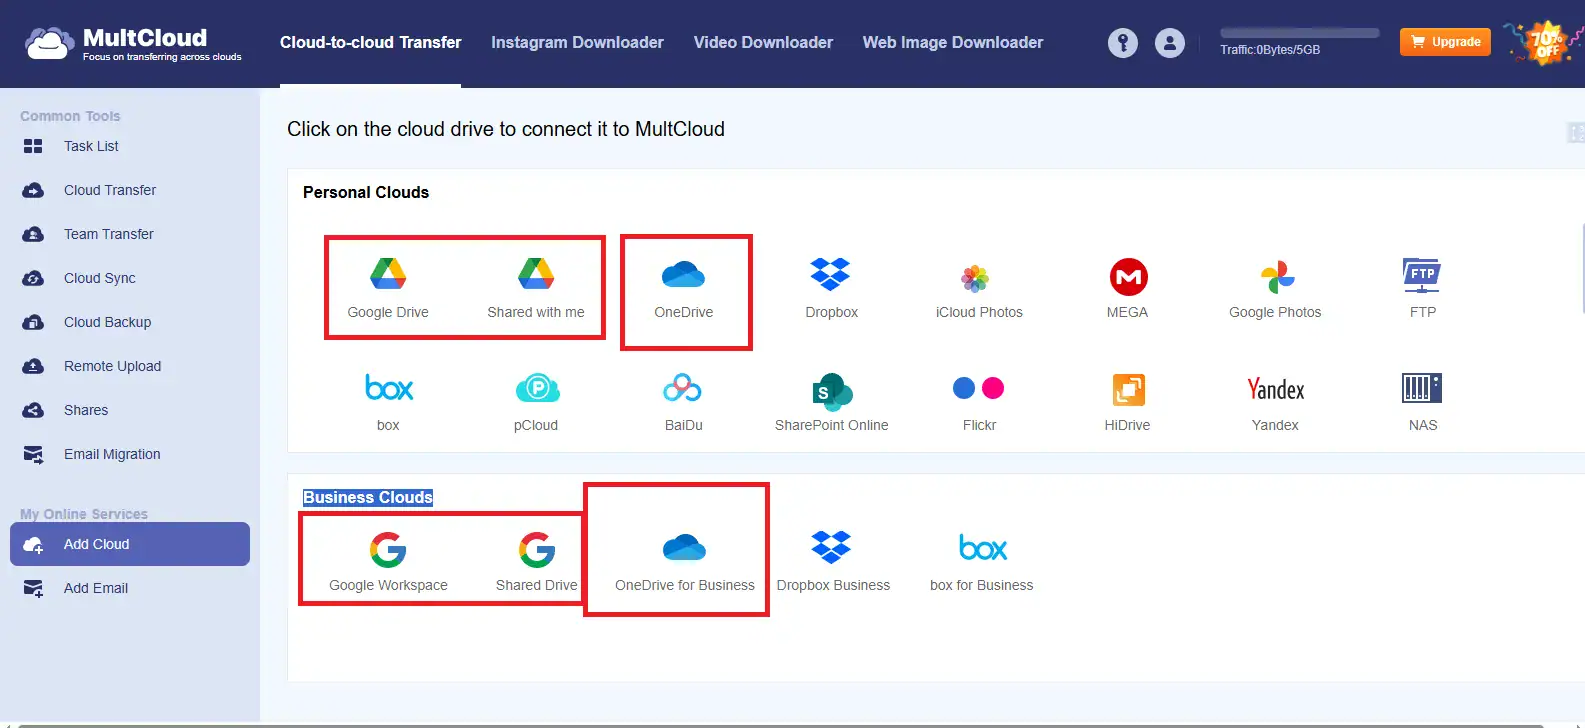Choose the Dropbox cloud drive

tap(831, 275)
